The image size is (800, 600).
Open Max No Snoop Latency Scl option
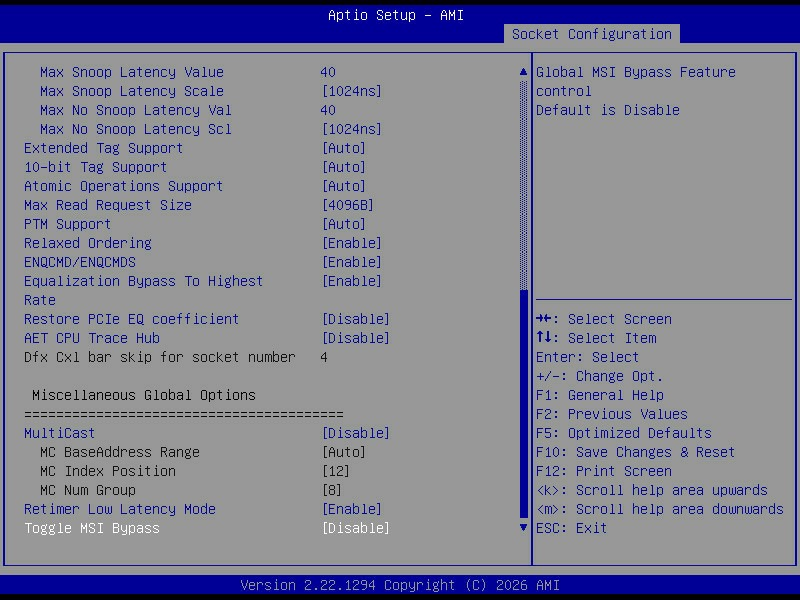click(352, 129)
